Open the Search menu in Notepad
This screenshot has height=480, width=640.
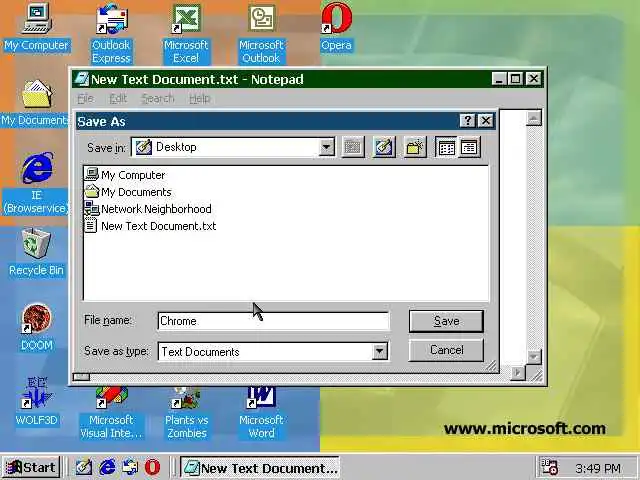tap(158, 98)
